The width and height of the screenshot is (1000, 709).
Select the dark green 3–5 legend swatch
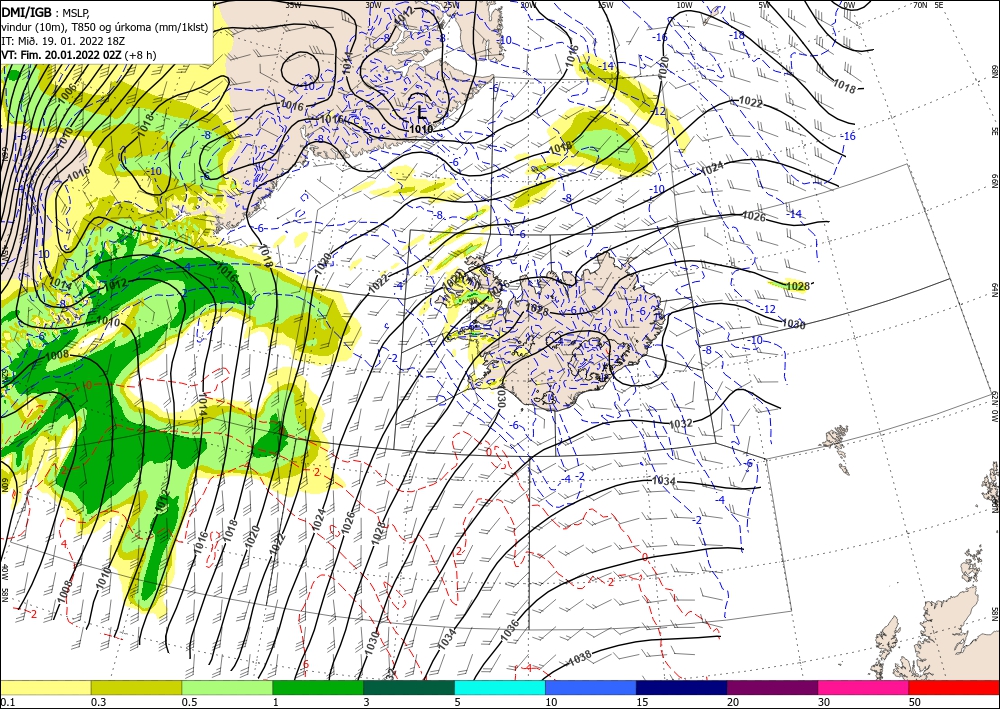(x=409, y=687)
